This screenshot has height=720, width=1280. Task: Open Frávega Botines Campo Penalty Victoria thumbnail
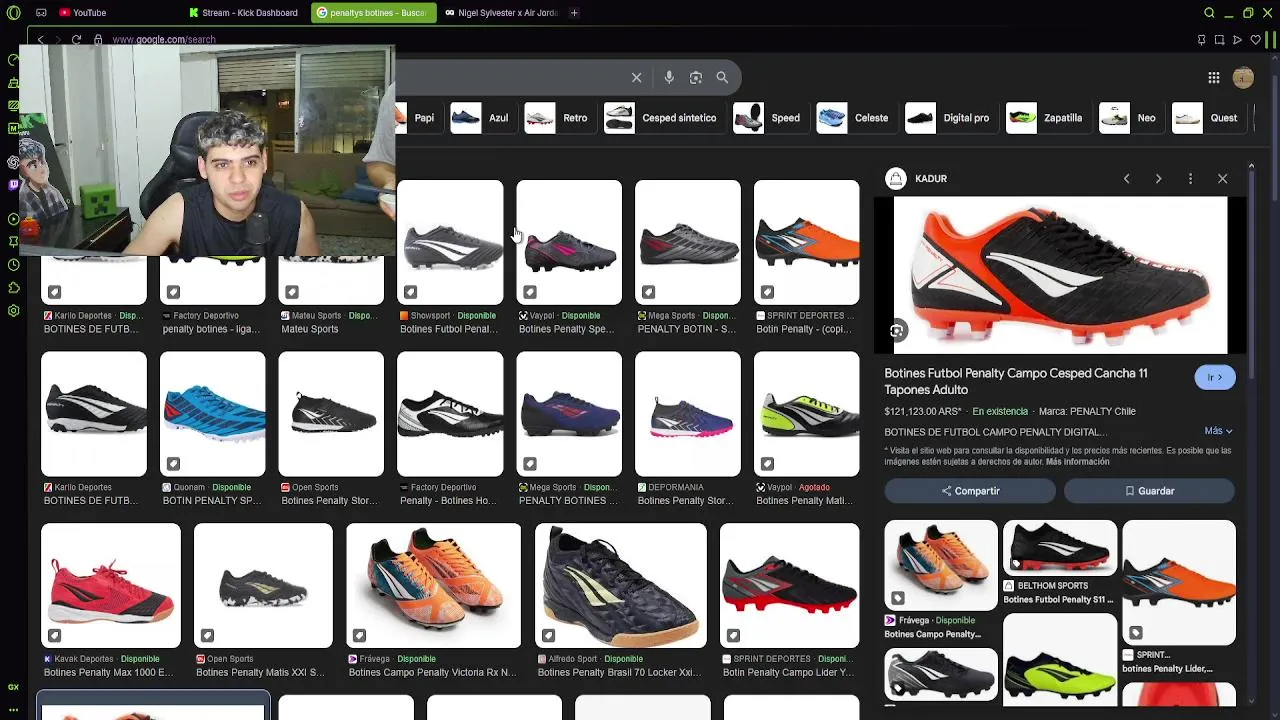pyautogui.click(x=433, y=585)
